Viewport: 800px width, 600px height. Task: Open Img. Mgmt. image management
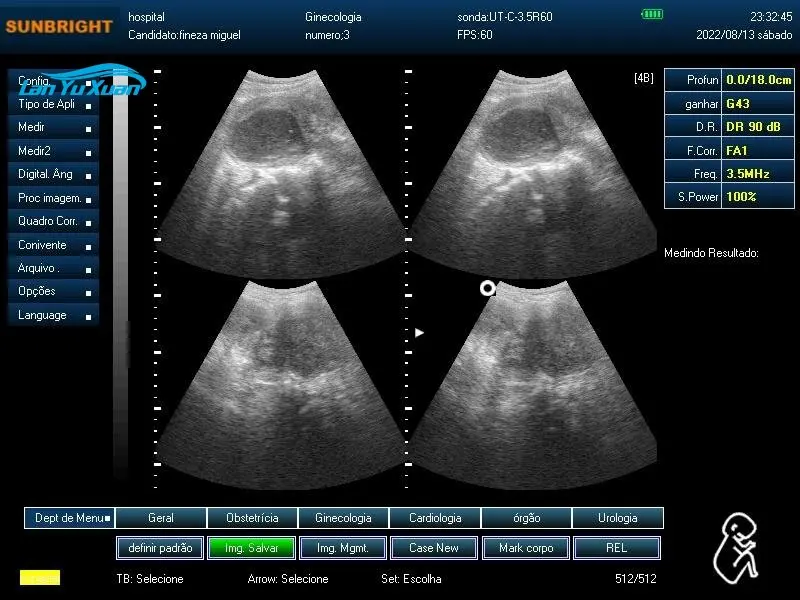click(x=343, y=548)
